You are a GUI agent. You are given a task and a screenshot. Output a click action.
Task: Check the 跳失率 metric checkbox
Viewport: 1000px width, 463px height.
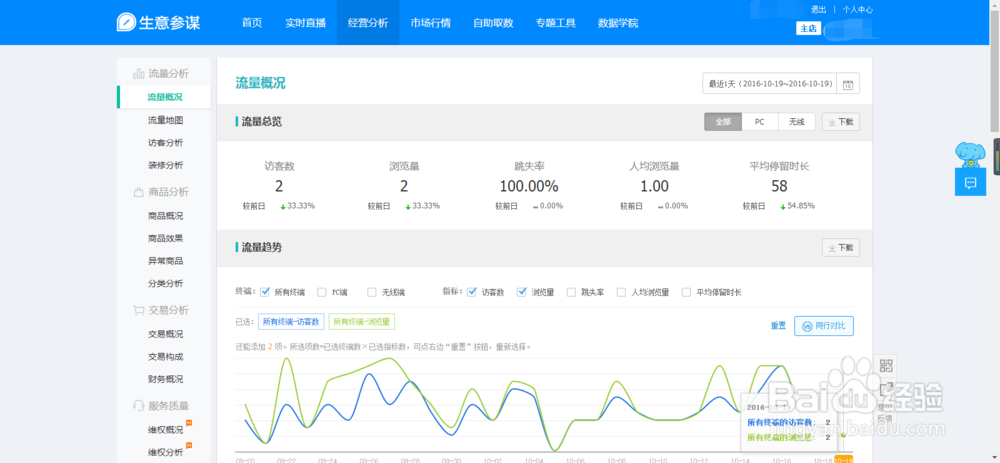(571, 292)
